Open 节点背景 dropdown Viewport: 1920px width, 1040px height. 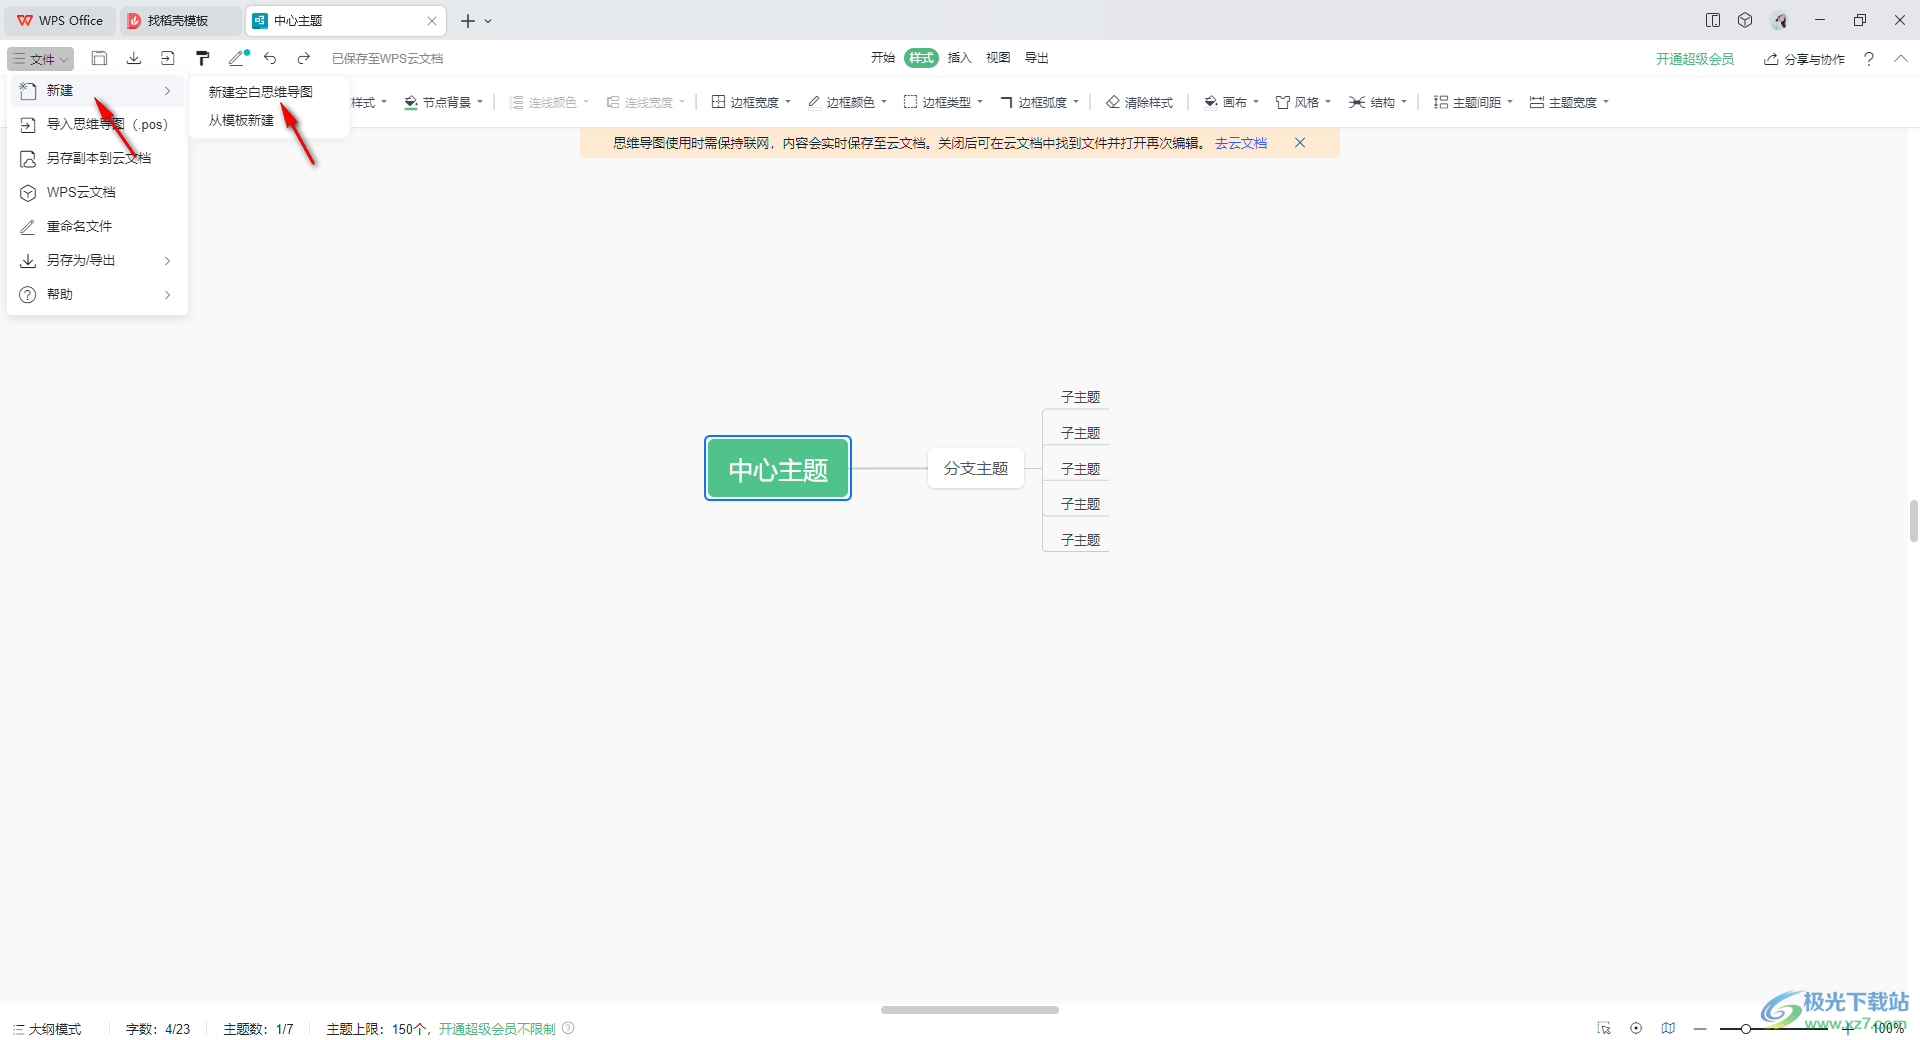[x=444, y=102]
